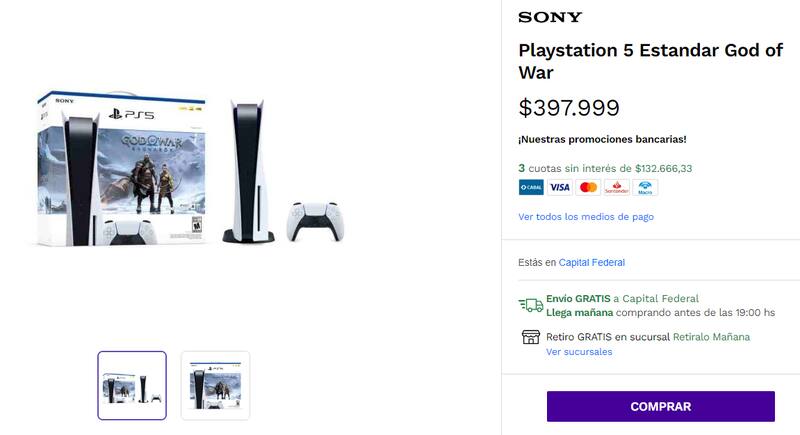Click the Sony brand logo

click(550, 17)
